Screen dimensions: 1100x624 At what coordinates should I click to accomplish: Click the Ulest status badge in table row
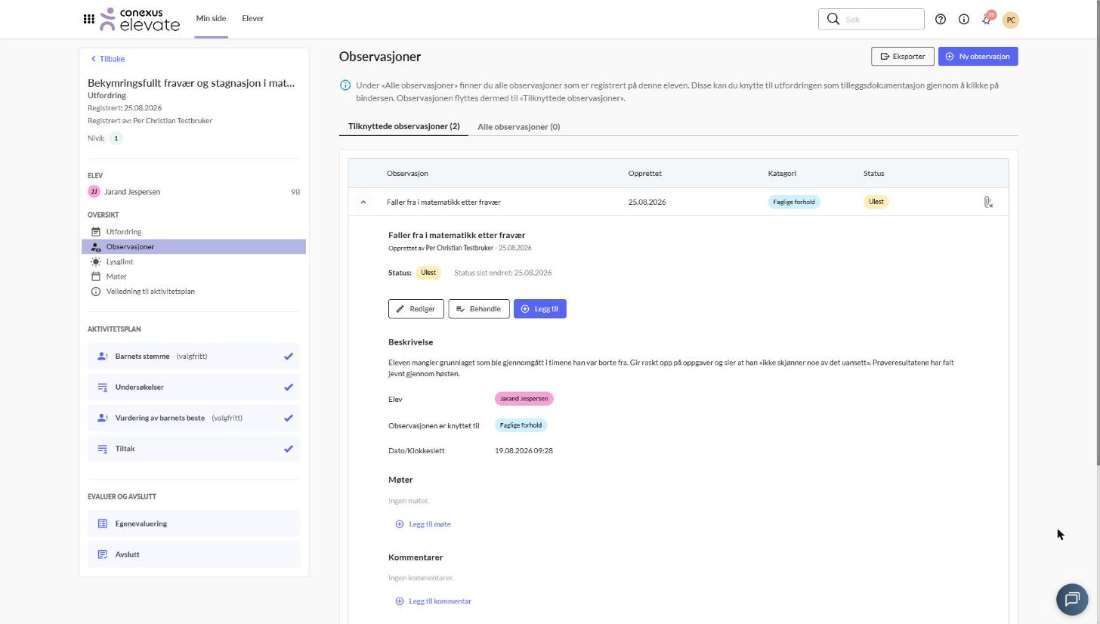coord(876,201)
